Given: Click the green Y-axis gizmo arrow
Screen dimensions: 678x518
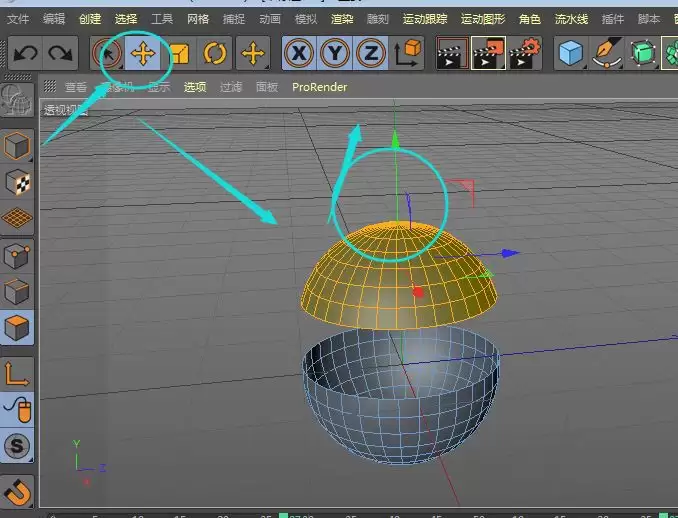Looking at the screenshot, I should coord(395,143).
